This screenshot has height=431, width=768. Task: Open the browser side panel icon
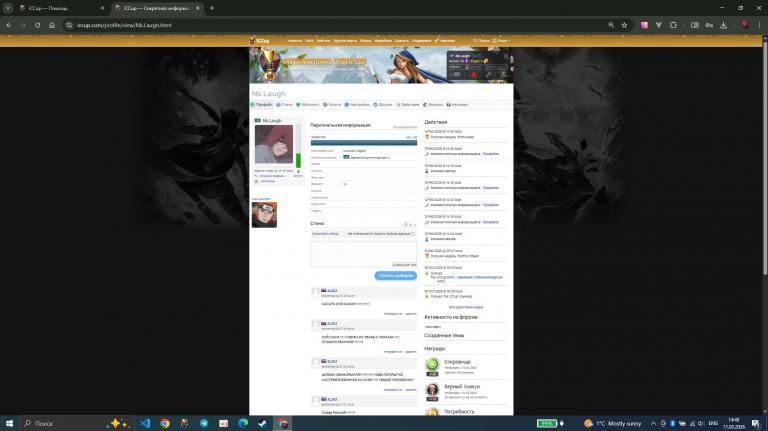pyautogui.click(x=695, y=25)
